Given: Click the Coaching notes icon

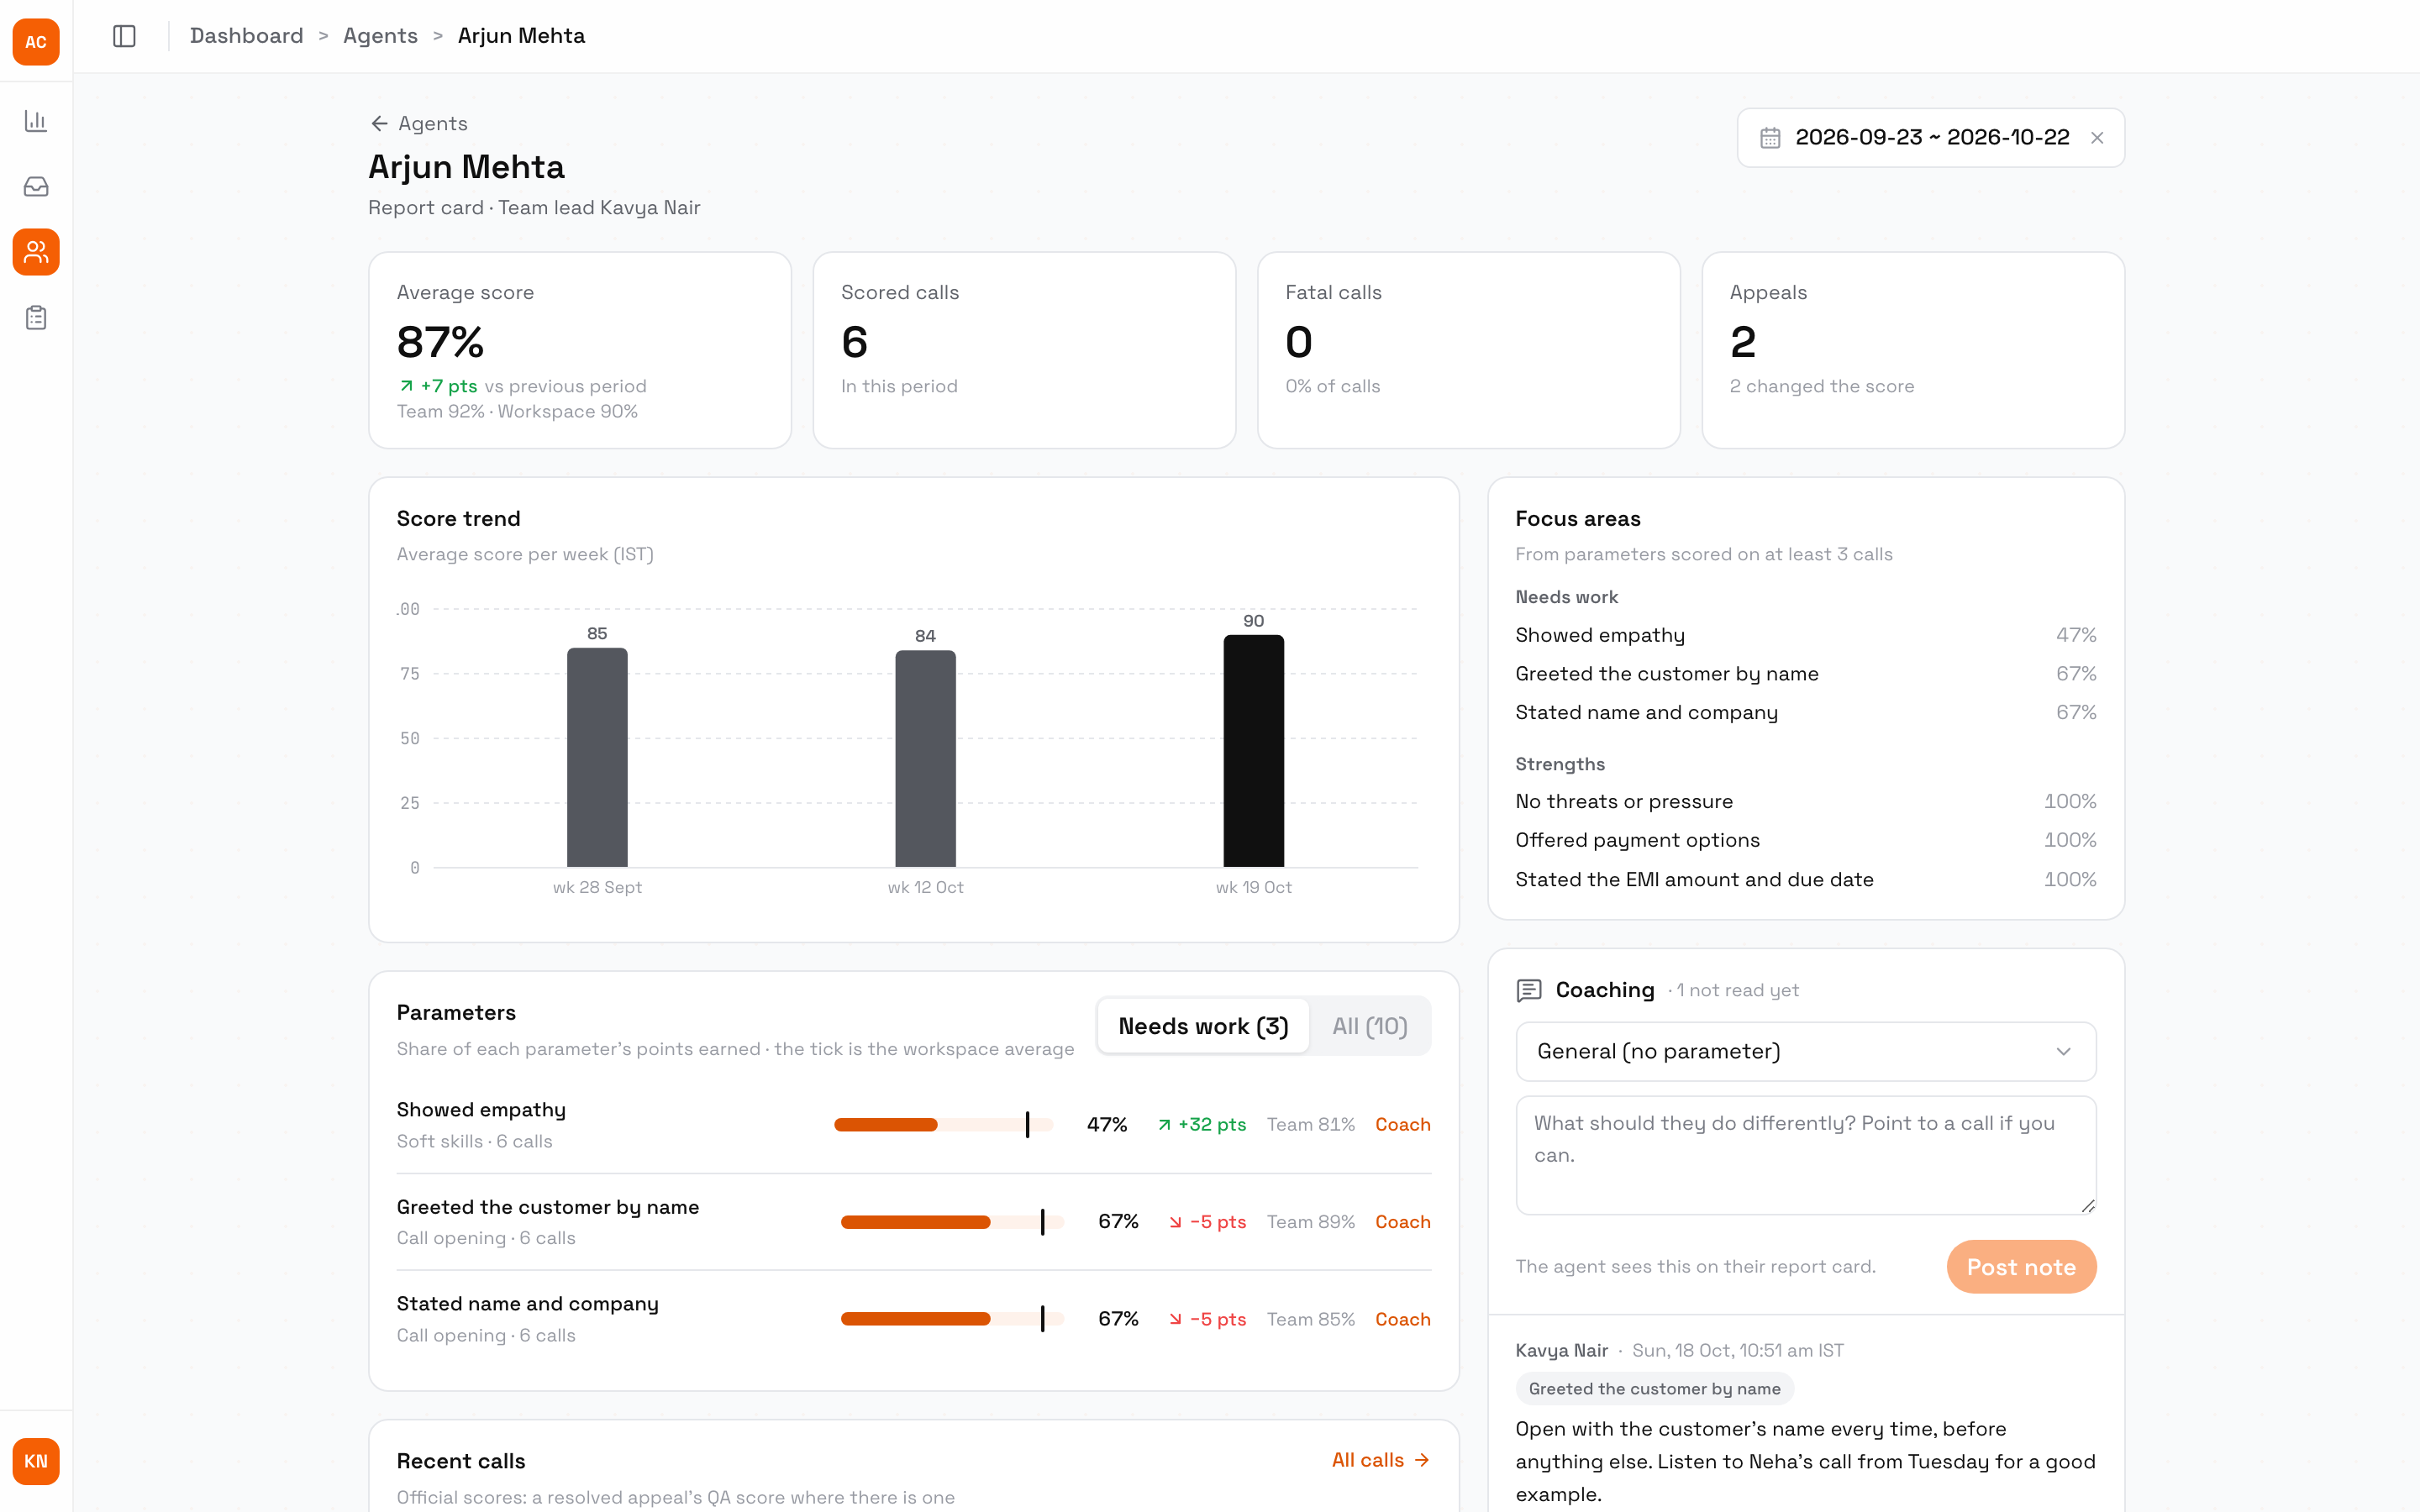Looking at the screenshot, I should tap(1529, 990).
